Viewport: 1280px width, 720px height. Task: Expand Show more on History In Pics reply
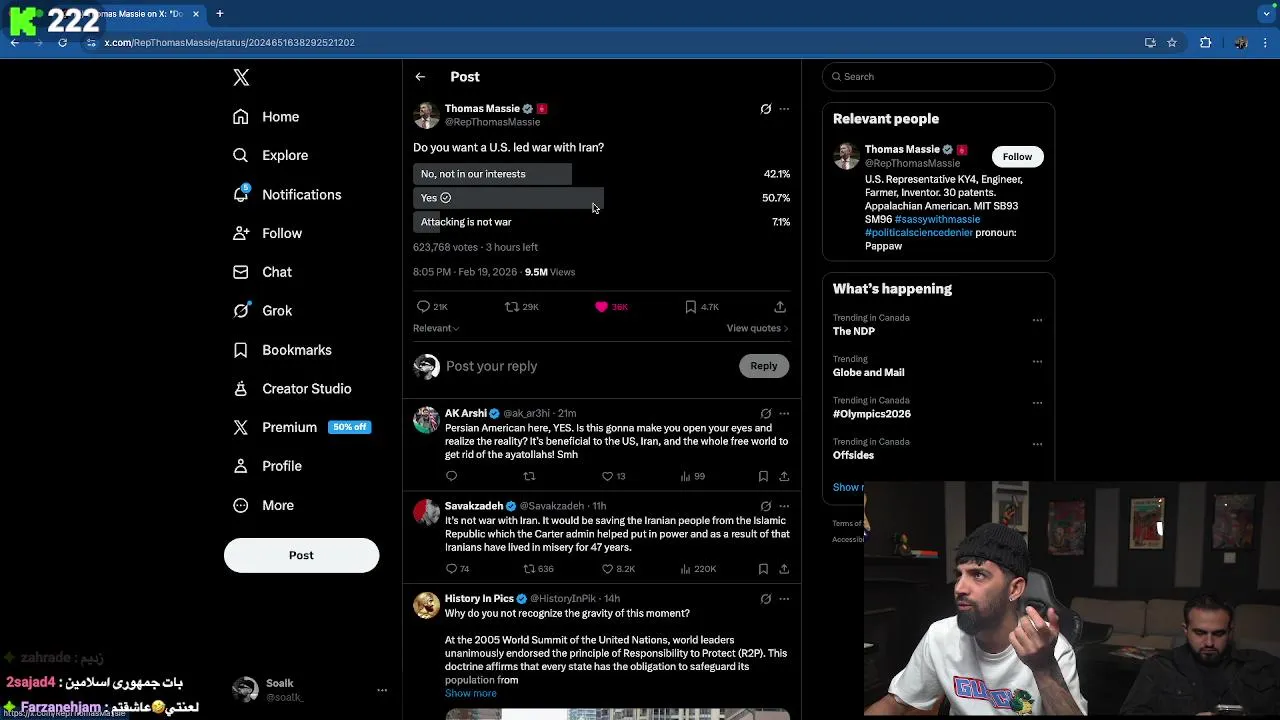pyautogui.click(x=470, y=693)
